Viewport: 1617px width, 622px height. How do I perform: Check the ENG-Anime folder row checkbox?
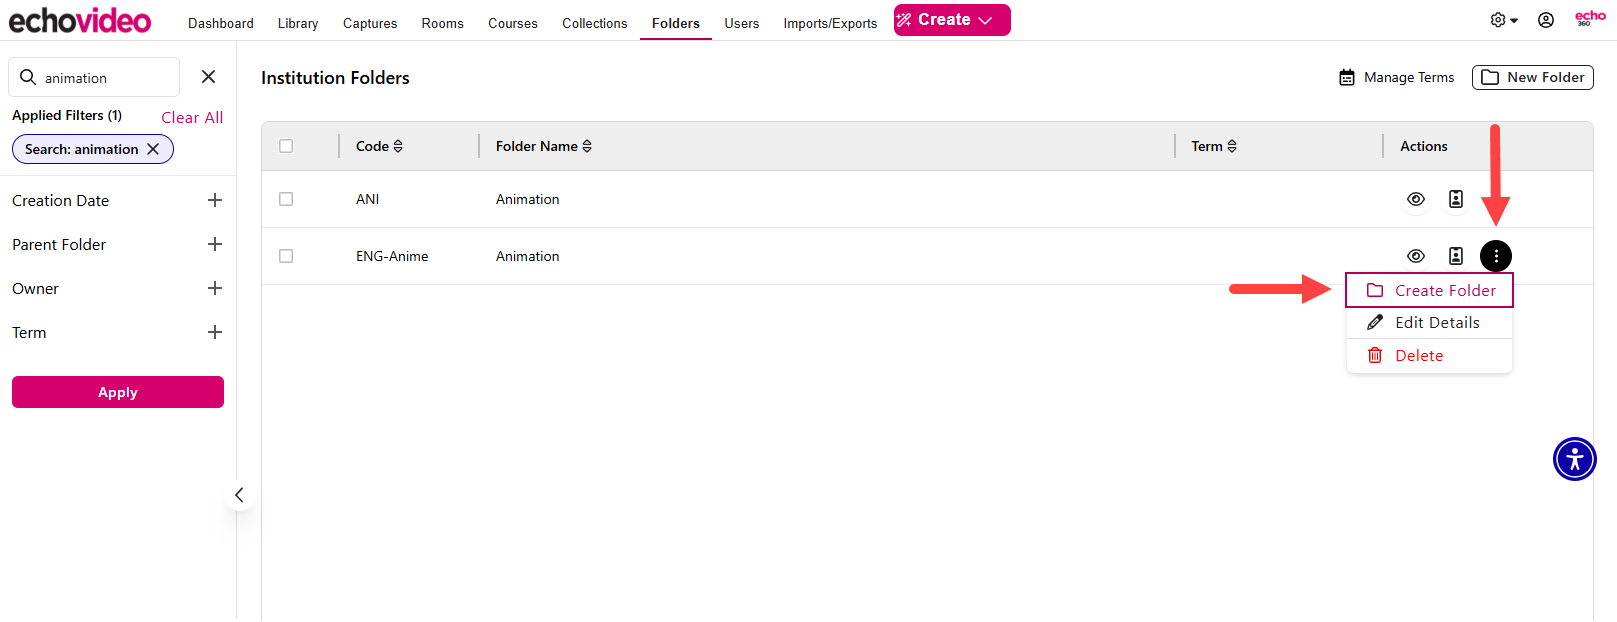(286, 256)
